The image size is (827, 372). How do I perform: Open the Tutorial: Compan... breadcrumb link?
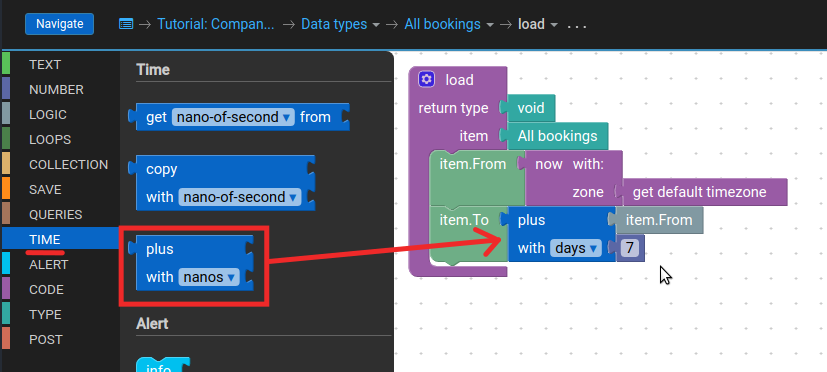216,24
